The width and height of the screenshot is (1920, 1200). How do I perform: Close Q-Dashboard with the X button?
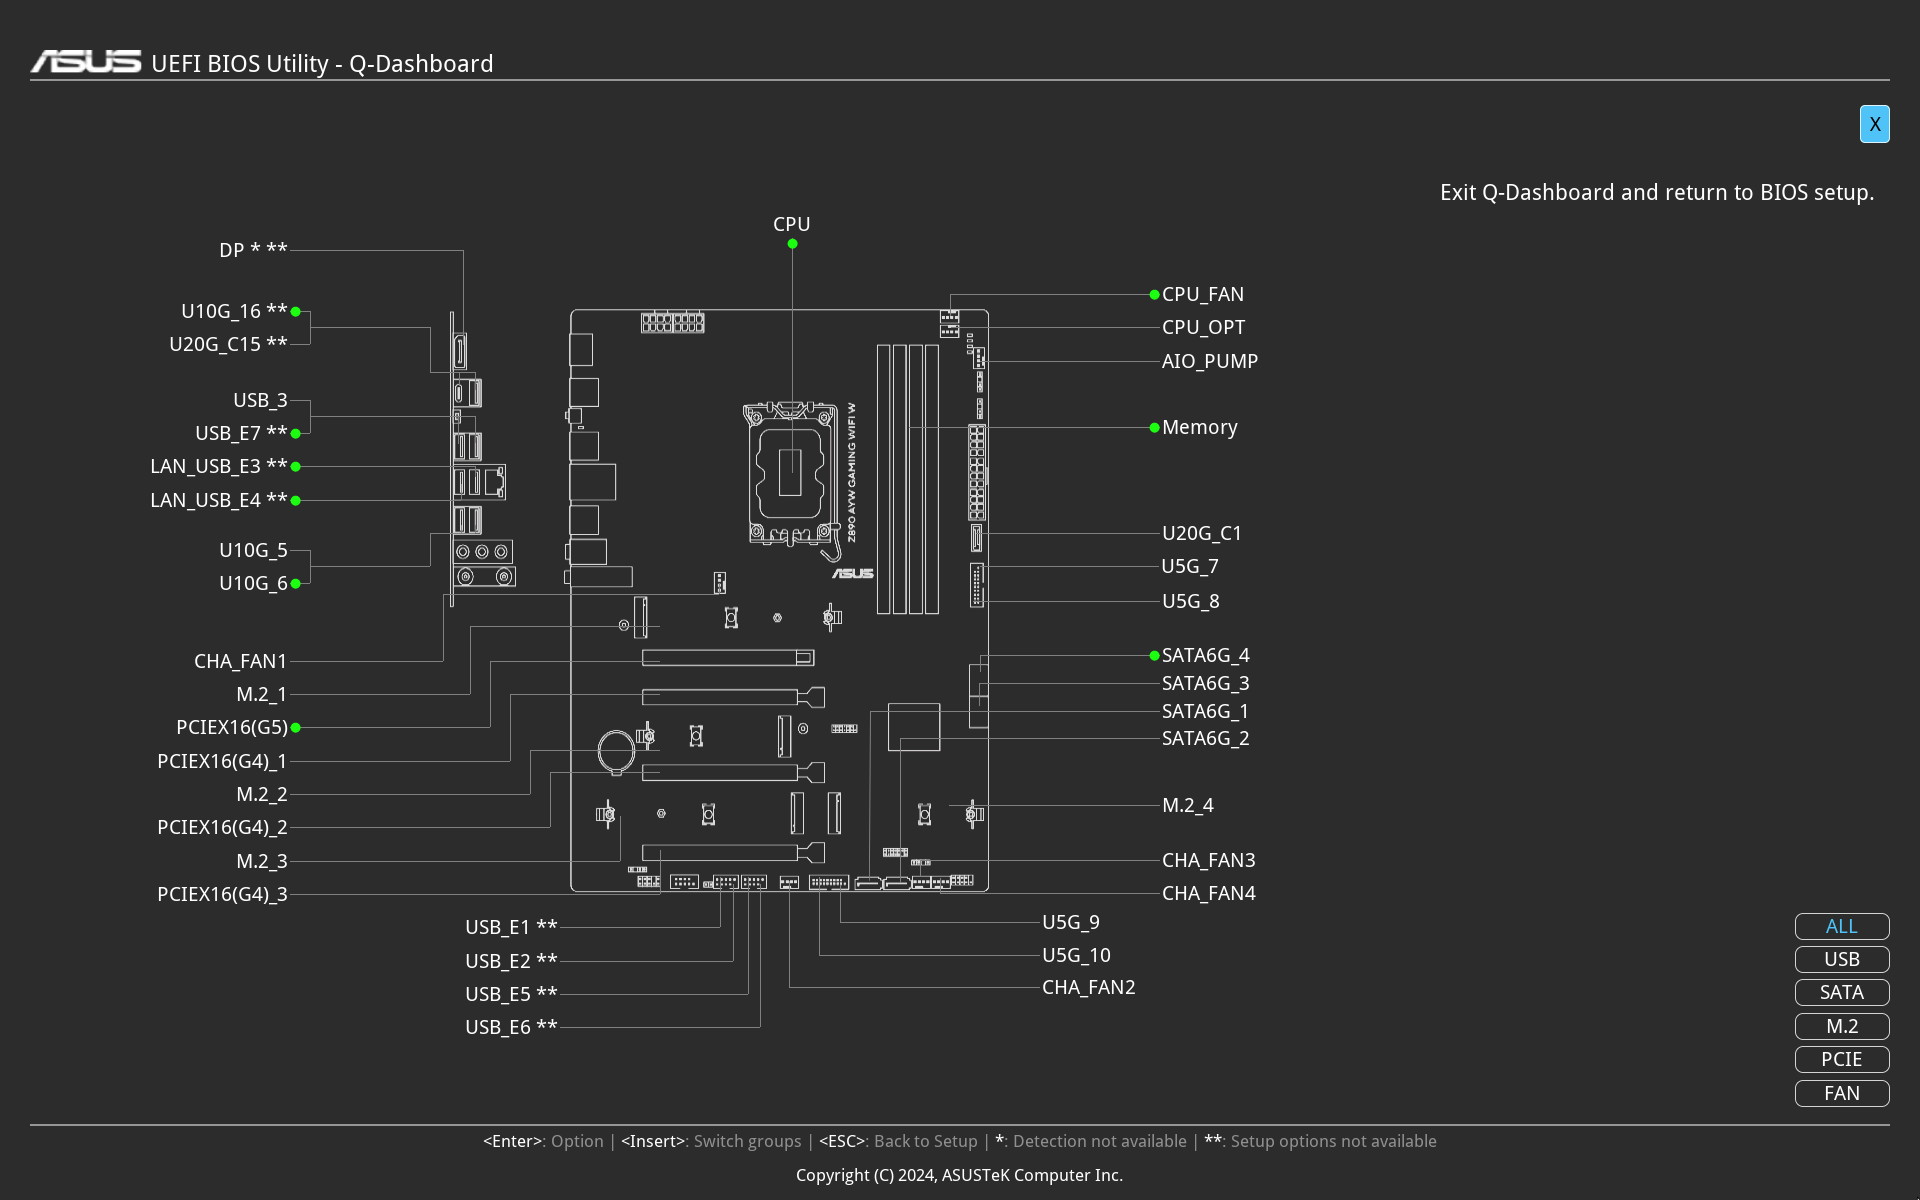point(1874,124)
